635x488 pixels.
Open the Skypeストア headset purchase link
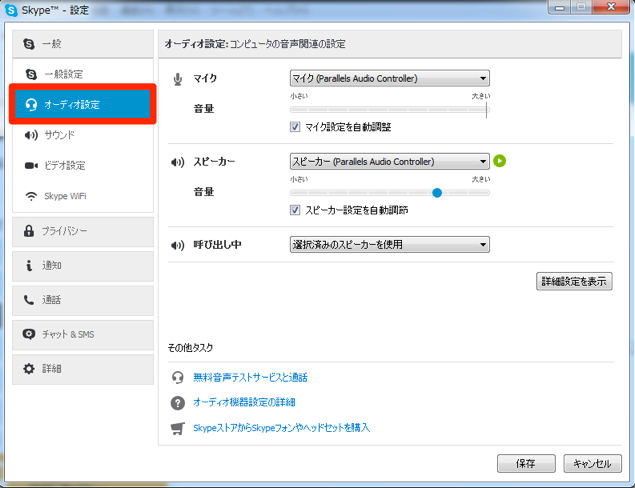click(281, 428)
